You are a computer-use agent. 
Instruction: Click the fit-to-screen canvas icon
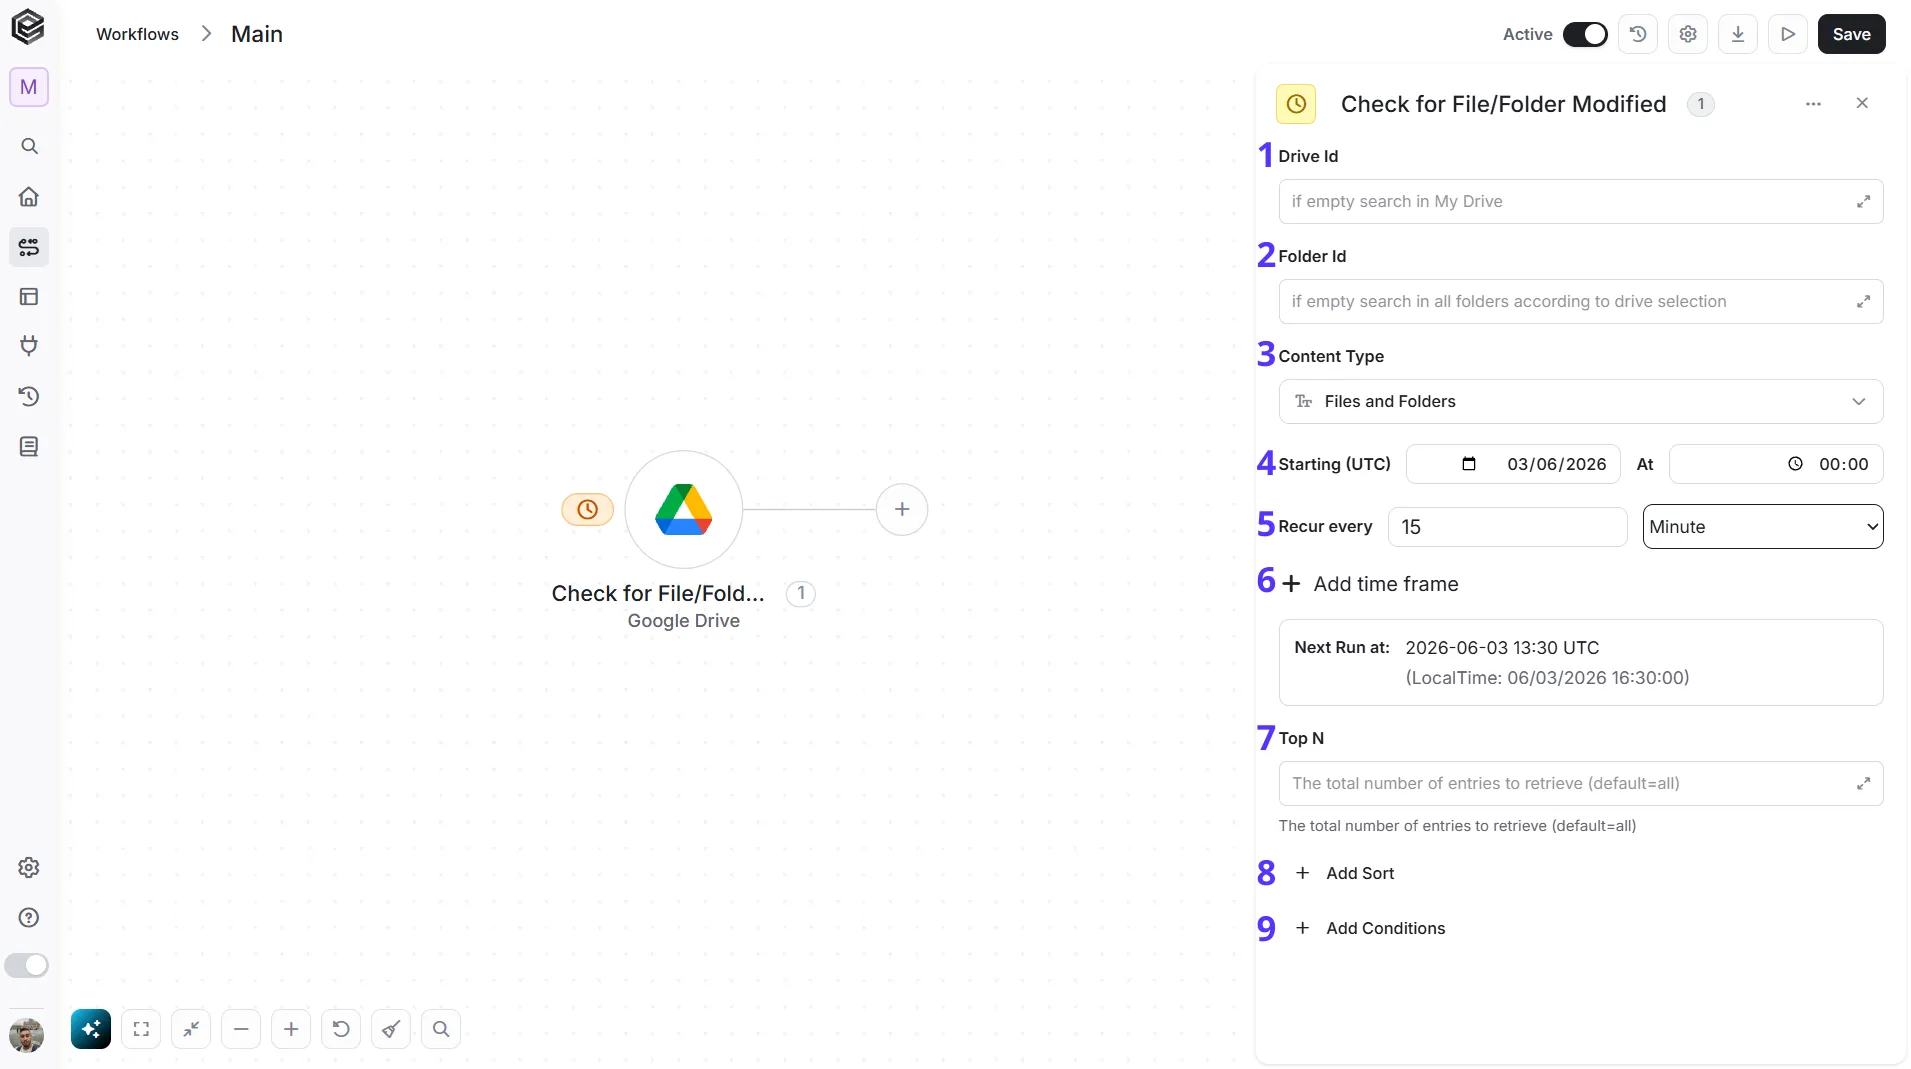click(x=141, y=1029)
